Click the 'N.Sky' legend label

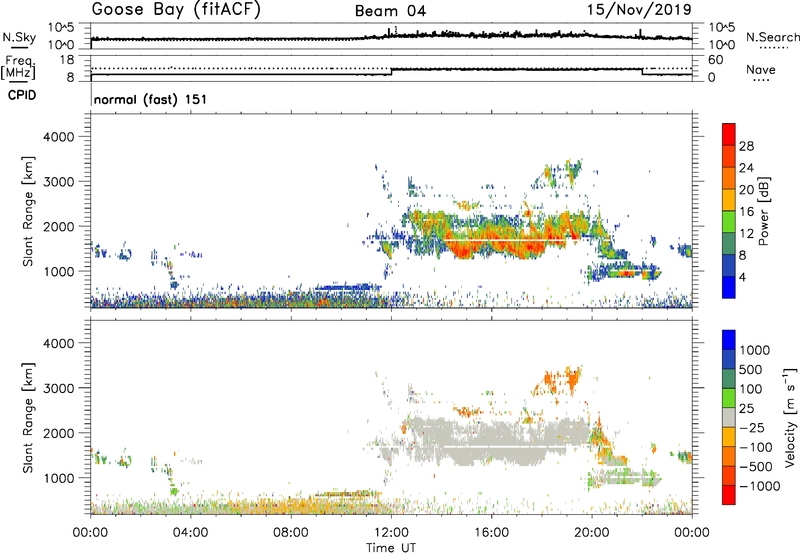[x=19, y=37]
